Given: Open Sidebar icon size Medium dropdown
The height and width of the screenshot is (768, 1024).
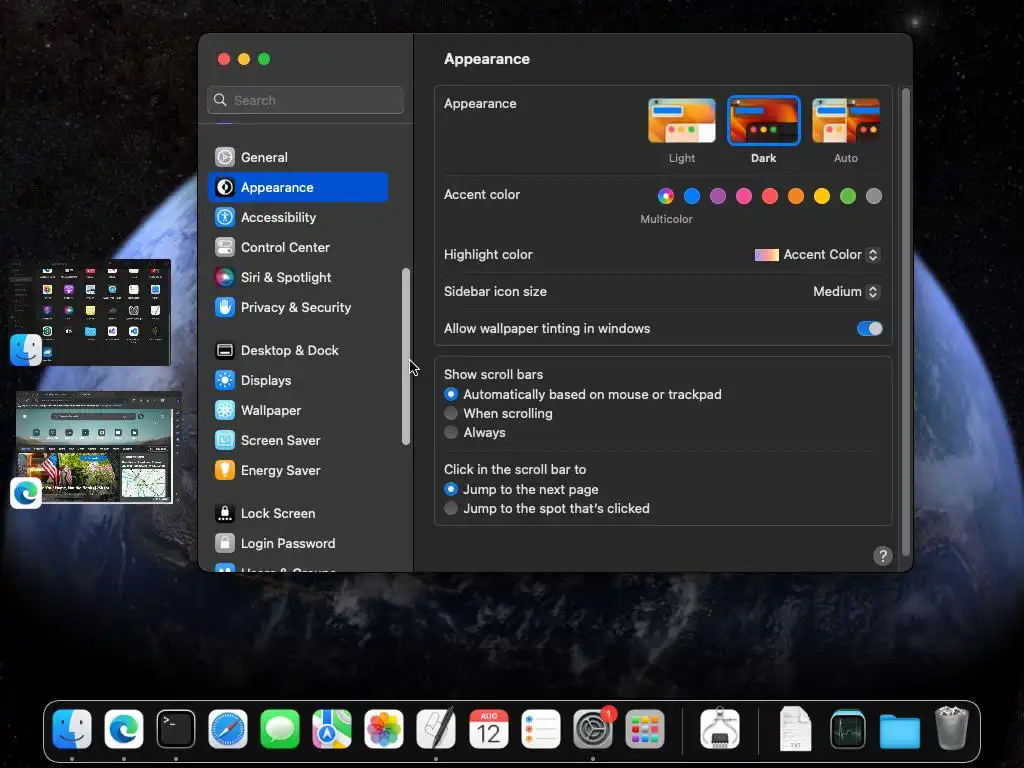Looking at the screenshot, I should [x=846, y=292].
